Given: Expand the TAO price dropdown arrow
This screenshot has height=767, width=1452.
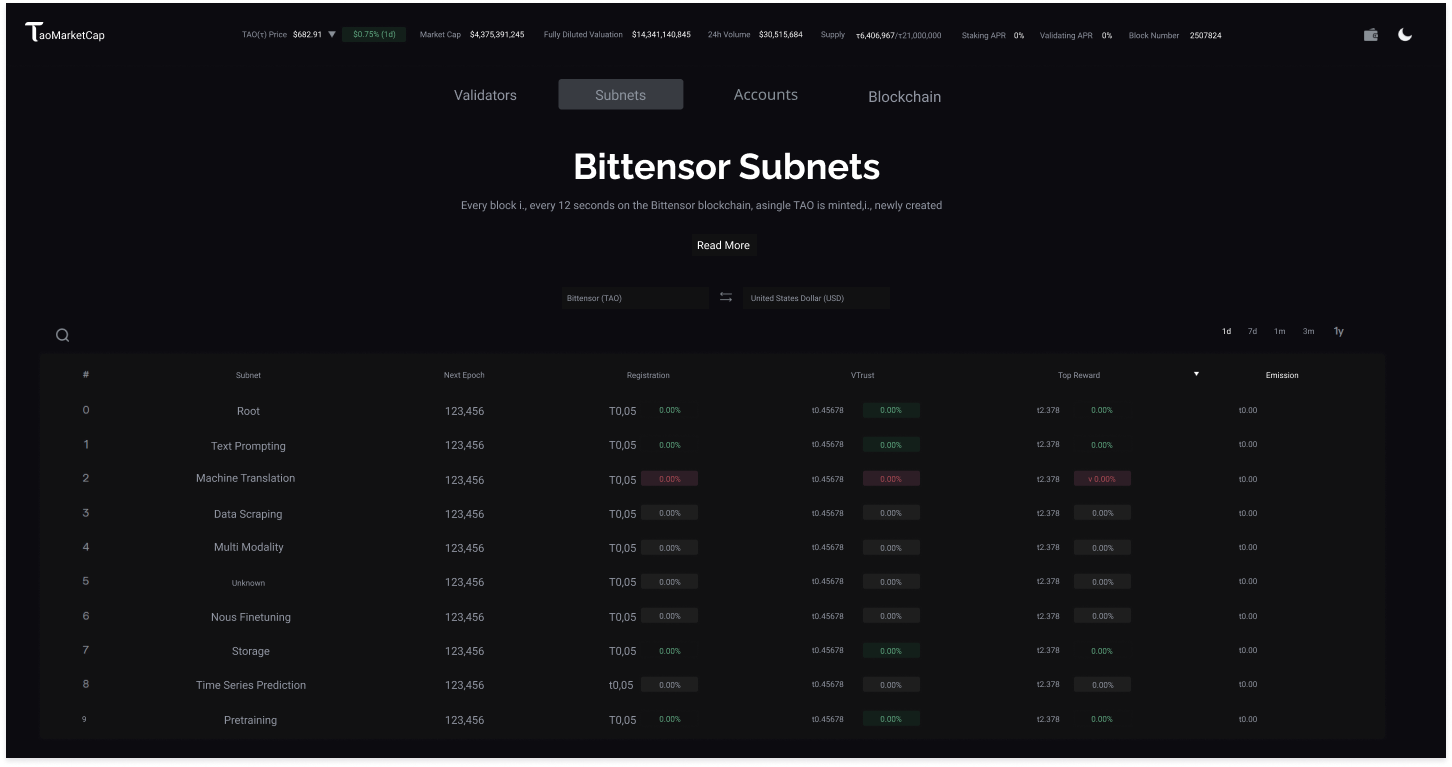Looking at the screenshot, I should point(332,35).
